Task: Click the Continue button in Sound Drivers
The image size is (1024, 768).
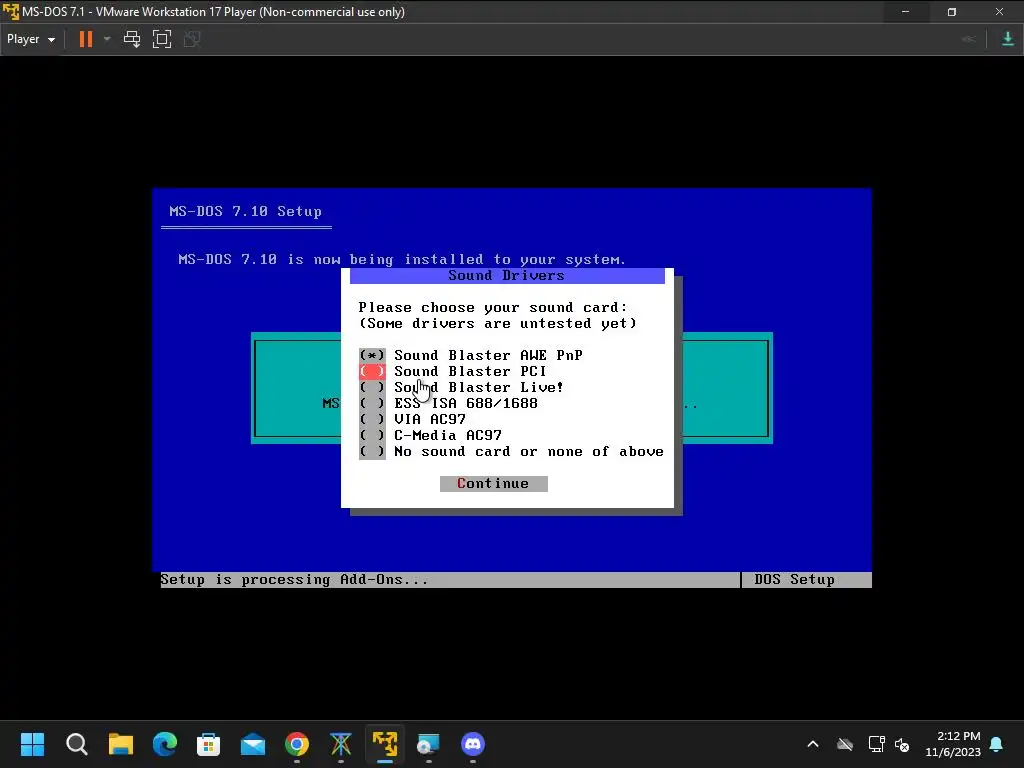Action: click(x=494, y=483)
